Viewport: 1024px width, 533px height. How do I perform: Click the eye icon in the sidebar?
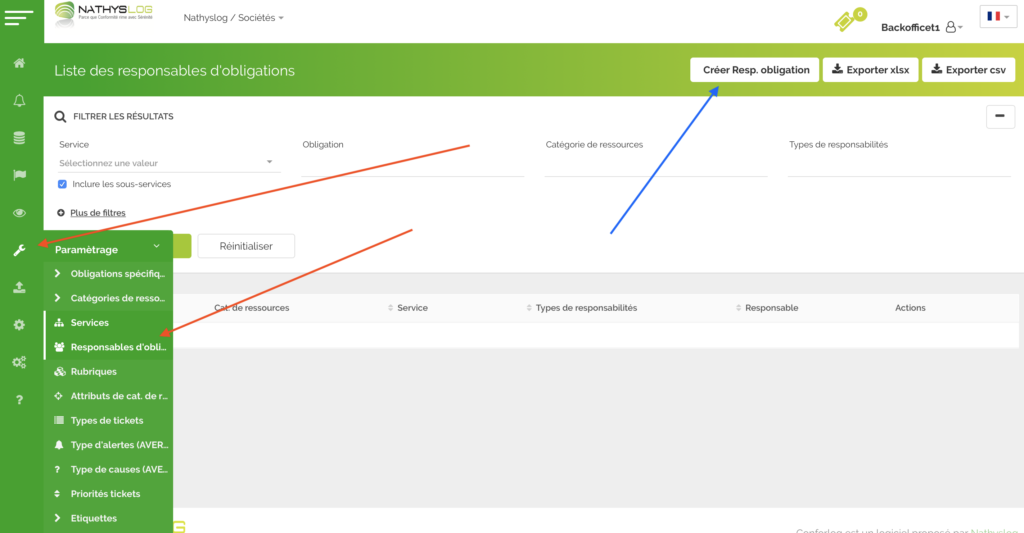[x=19, y=213]
